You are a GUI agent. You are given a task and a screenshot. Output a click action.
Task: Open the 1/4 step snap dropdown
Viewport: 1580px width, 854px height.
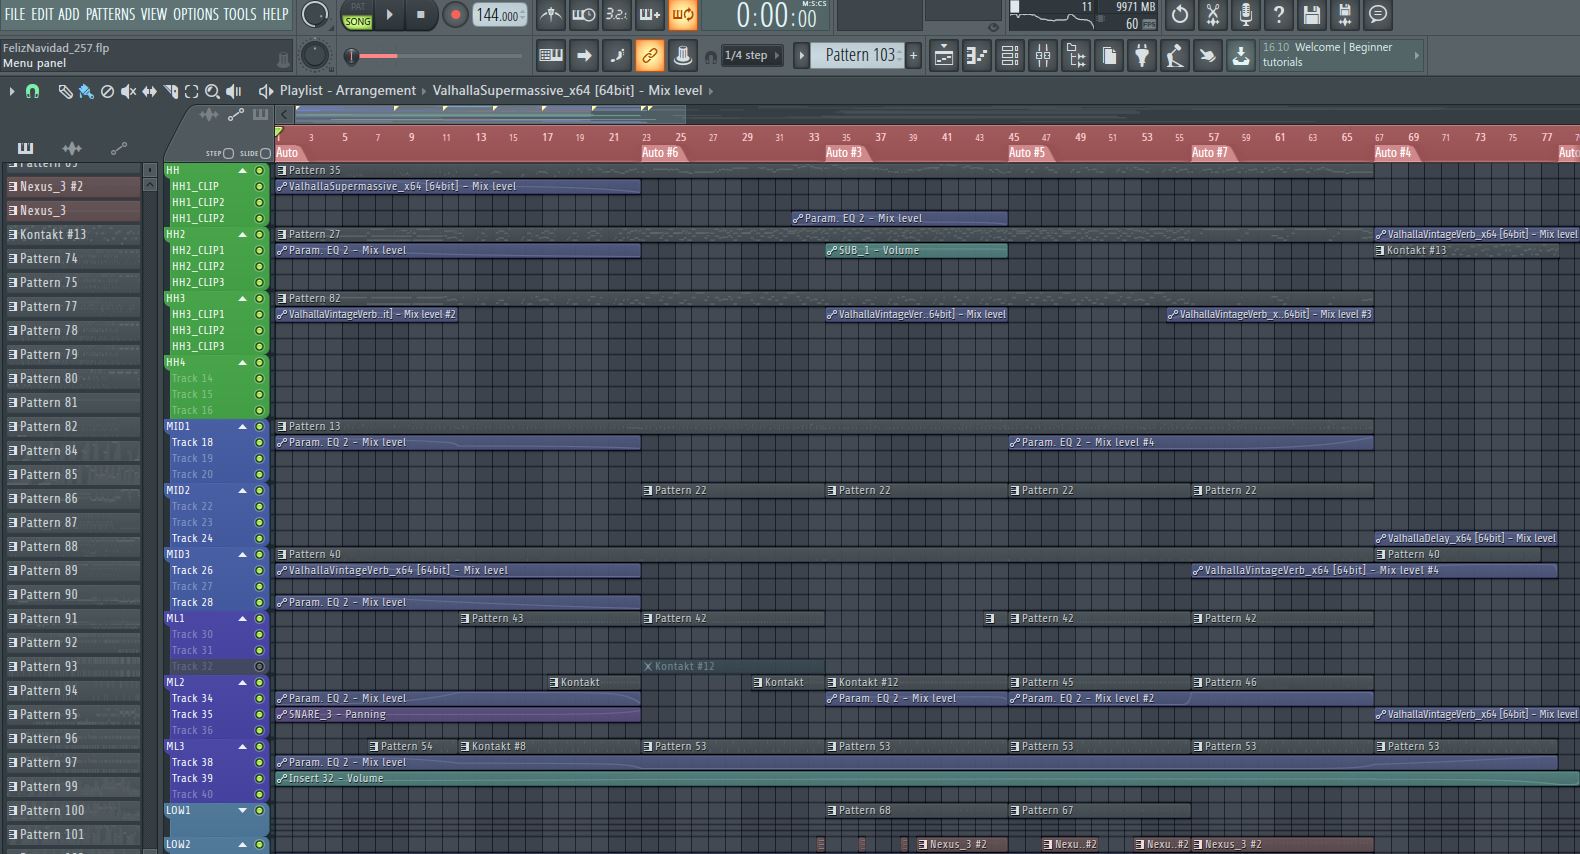(x=751, y=56)
